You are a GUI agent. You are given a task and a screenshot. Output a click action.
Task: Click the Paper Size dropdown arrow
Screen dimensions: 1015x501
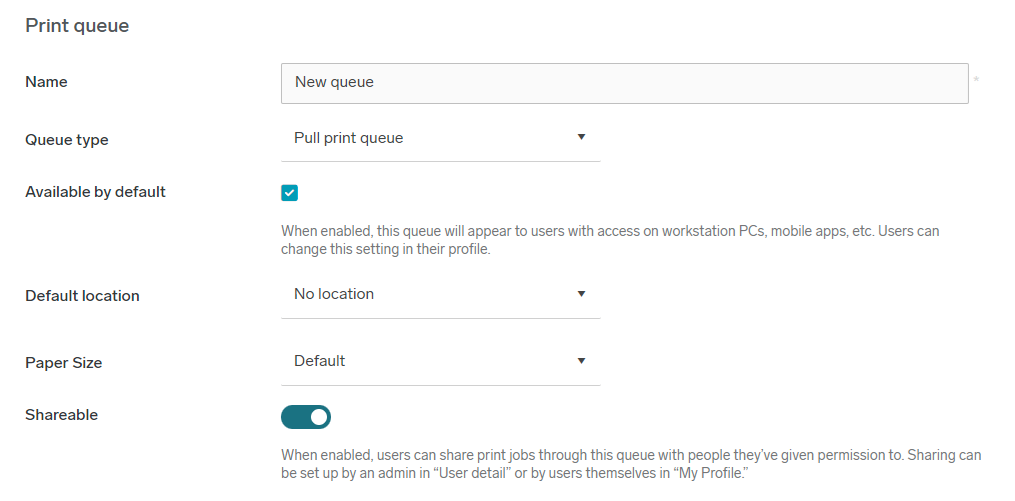click(x=581, y=361)
